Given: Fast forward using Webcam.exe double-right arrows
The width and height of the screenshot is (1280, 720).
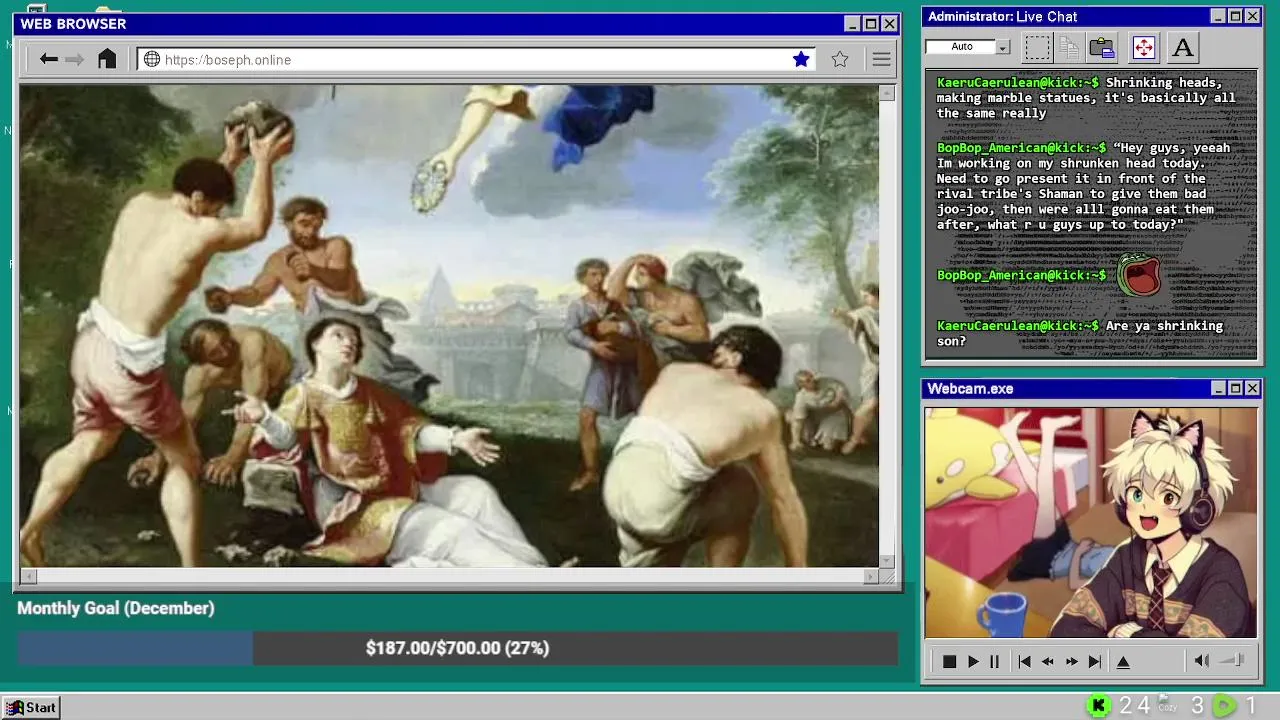Looking at the screenshot, I should (1071, 661).
